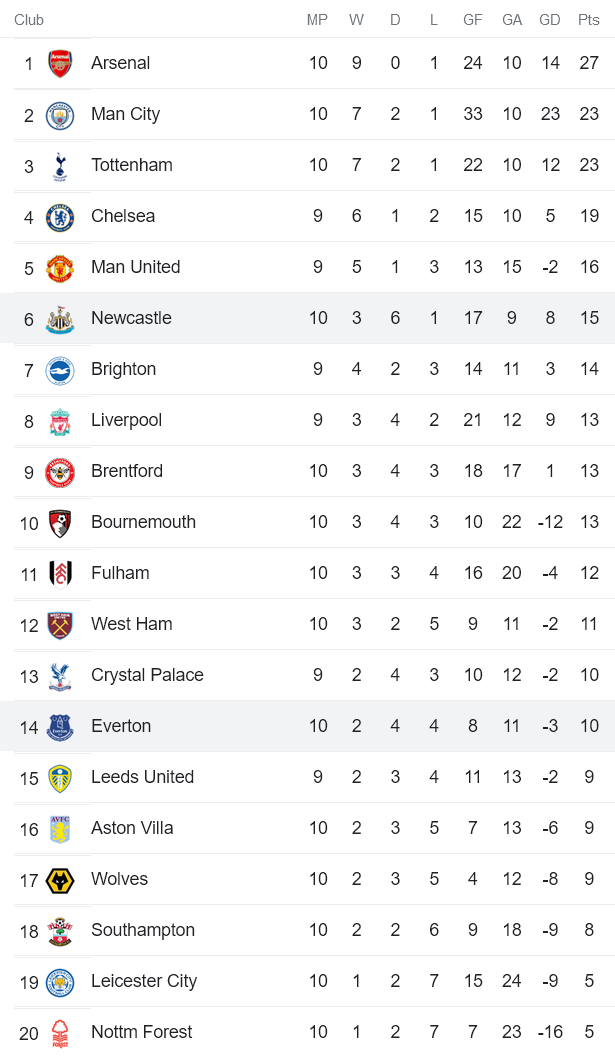Click the Club column header

29,20
